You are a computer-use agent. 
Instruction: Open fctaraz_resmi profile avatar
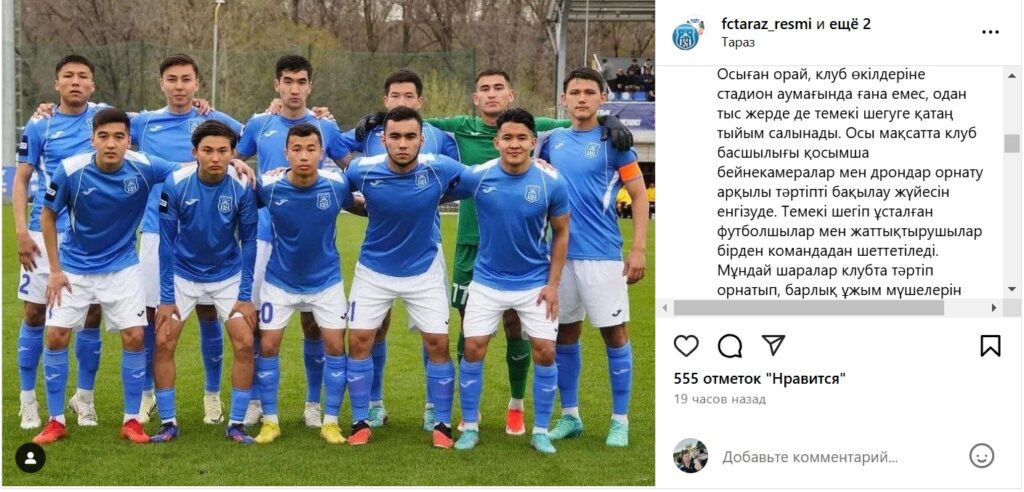click(687, 33)
